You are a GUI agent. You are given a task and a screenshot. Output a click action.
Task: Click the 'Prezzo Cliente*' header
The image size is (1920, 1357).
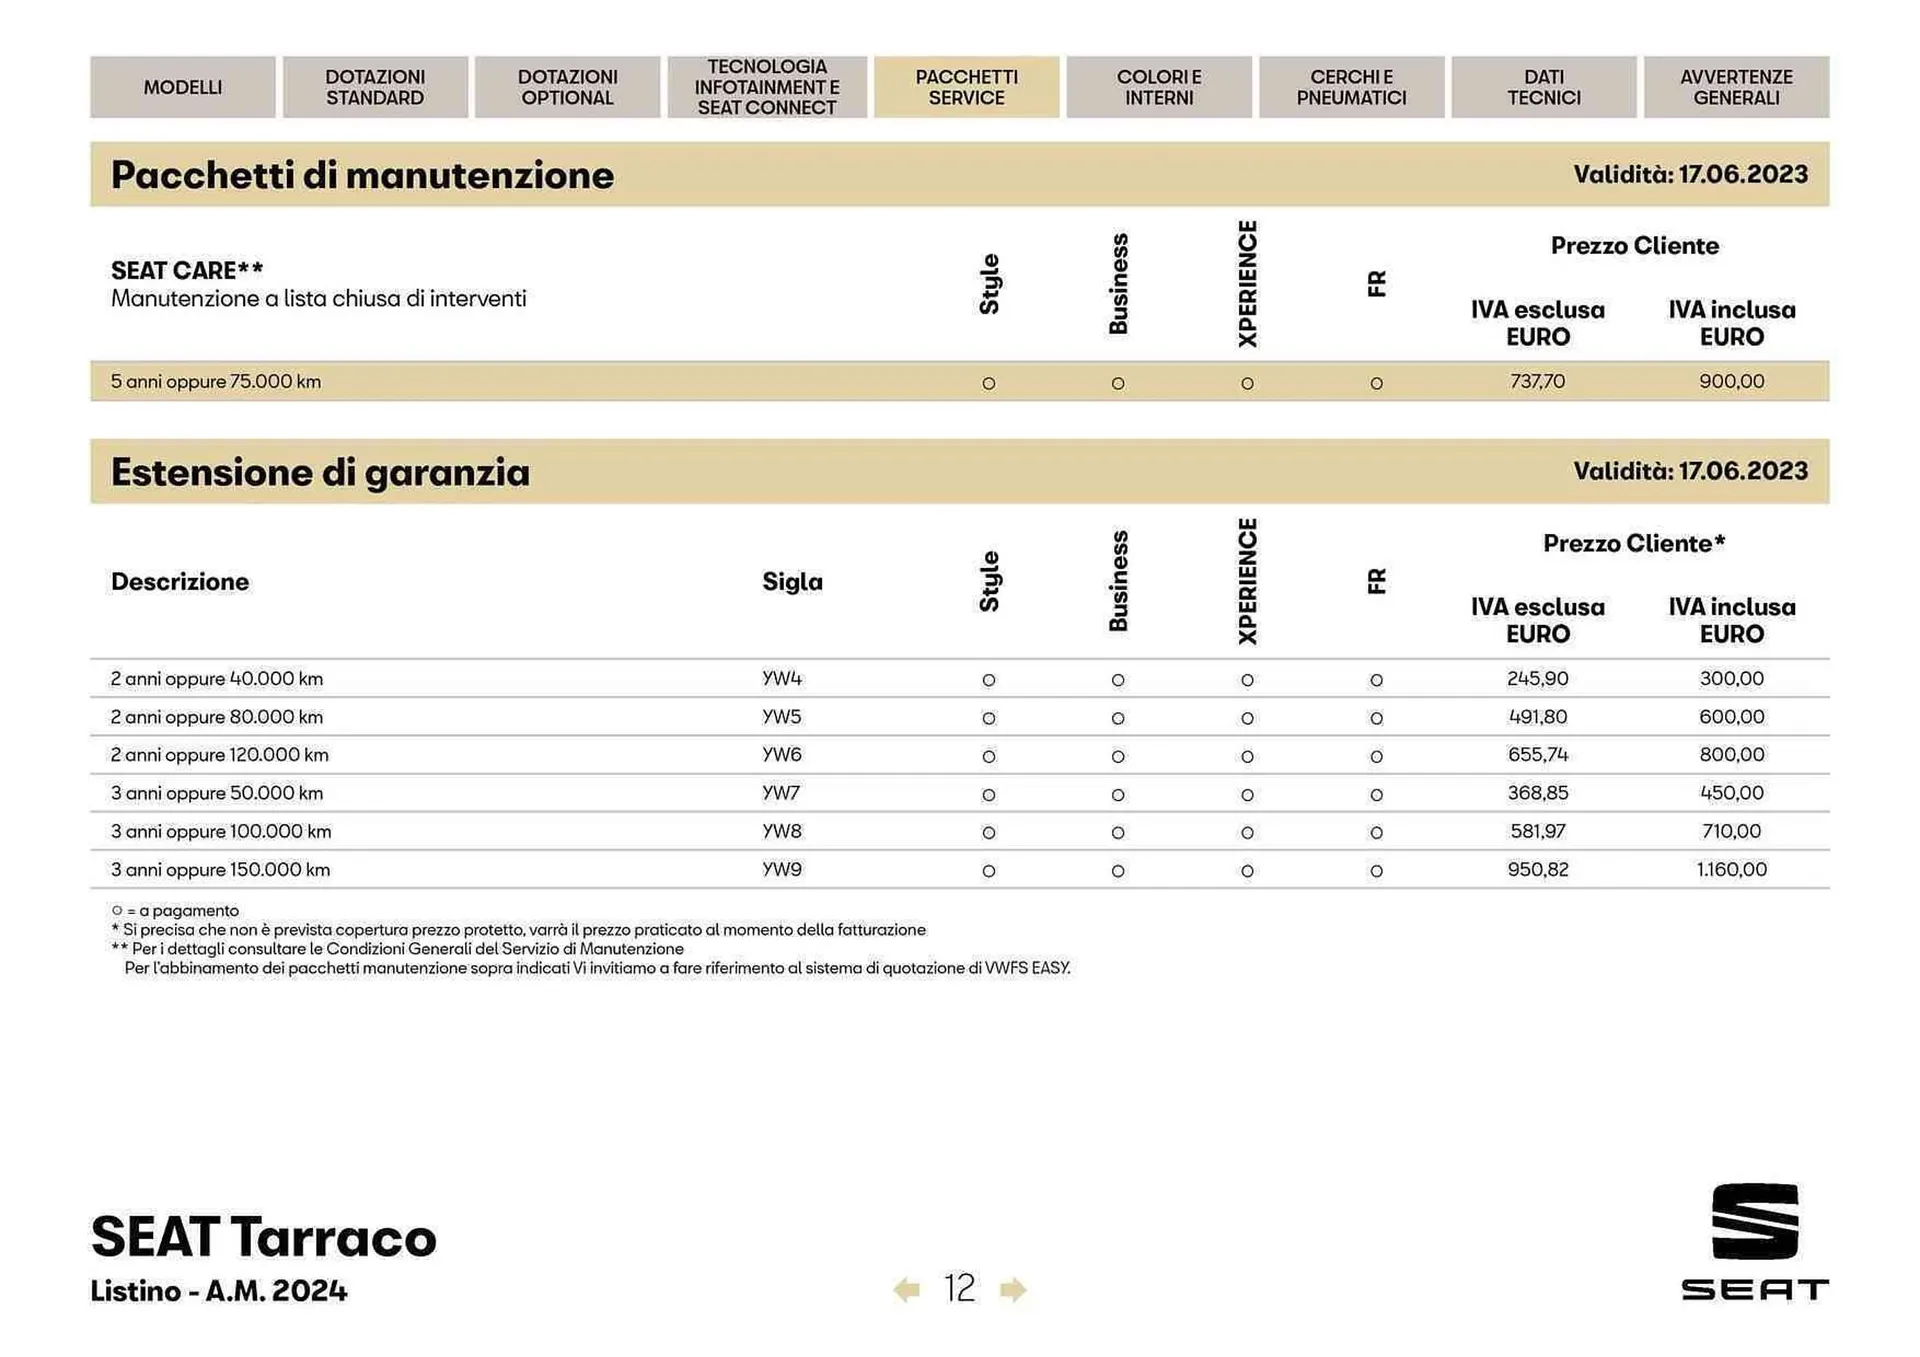coord(1634,543)
